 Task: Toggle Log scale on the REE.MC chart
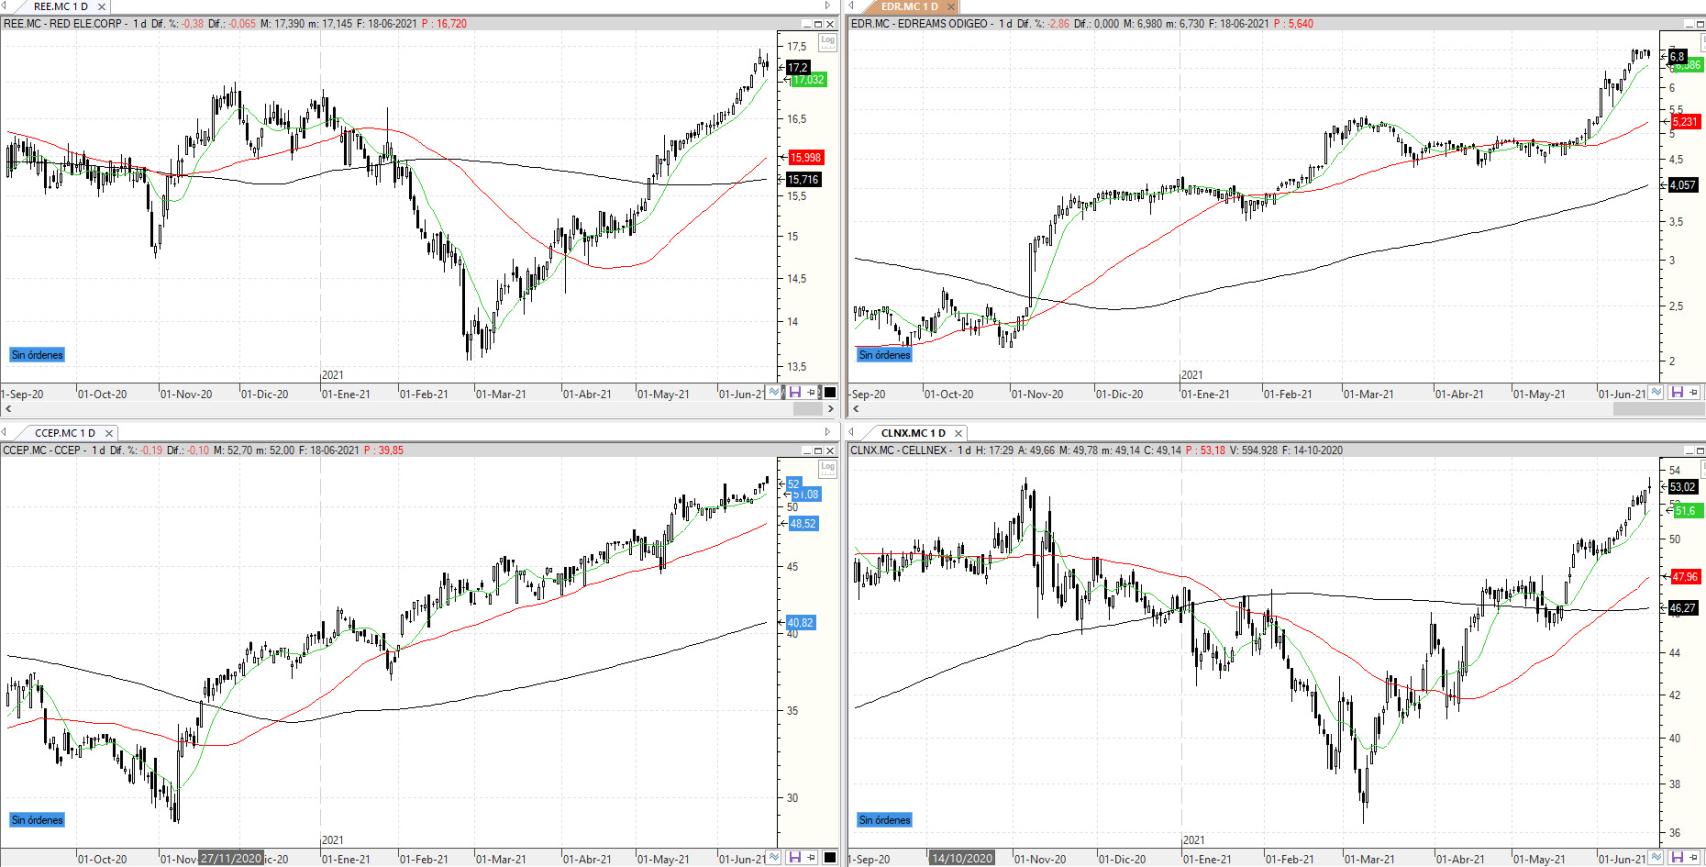pos(827,41)
